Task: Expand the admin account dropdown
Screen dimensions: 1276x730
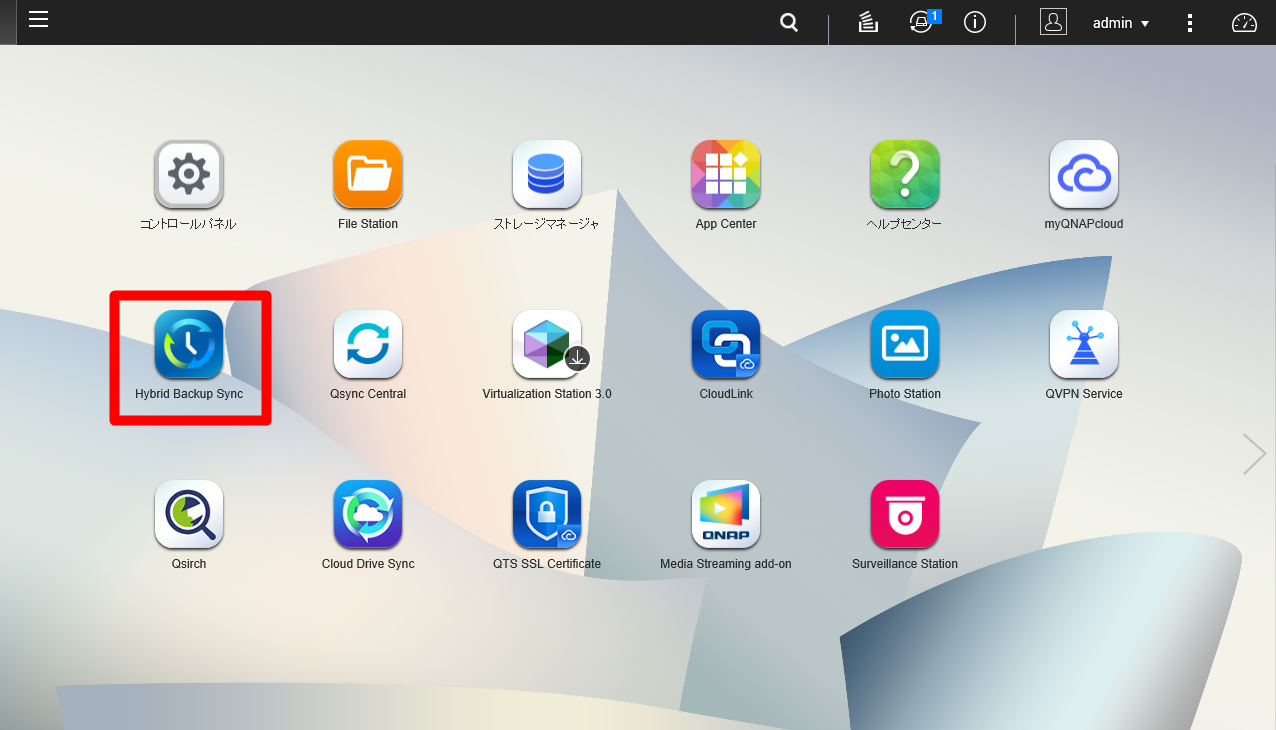Action: click(x=1121, y=23)
